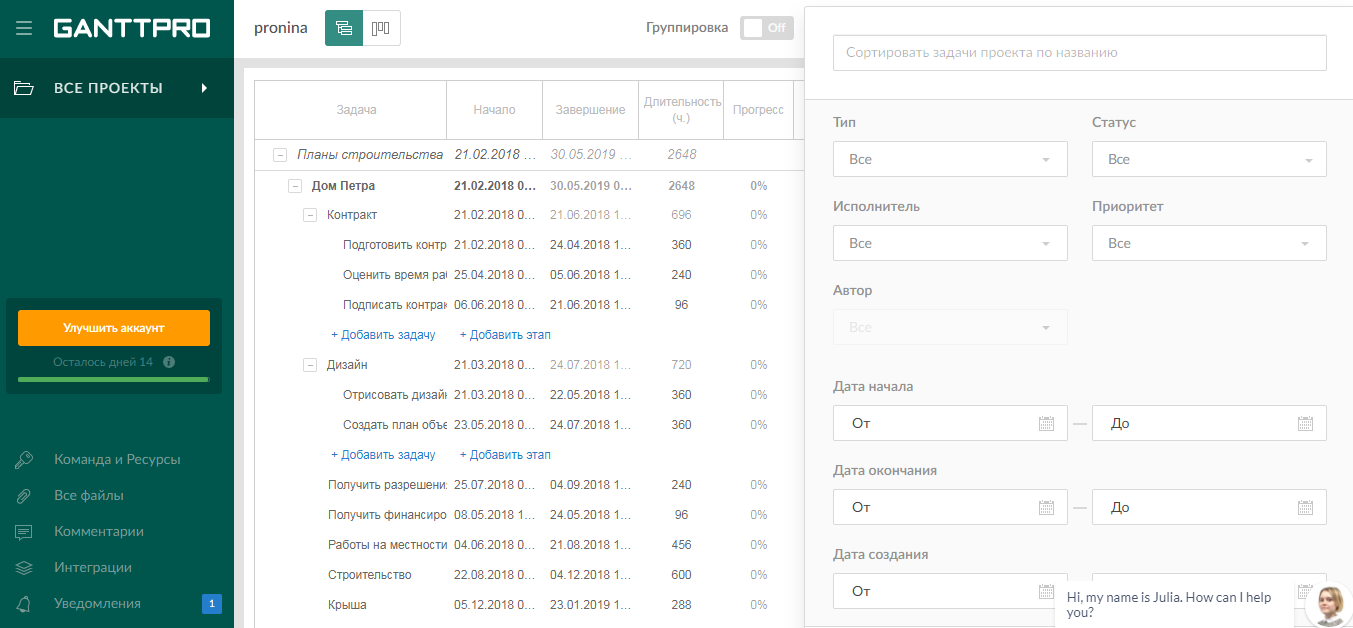Click the Julia chat avatar
The image size is (1353, 628).
tap(1330, 604)
